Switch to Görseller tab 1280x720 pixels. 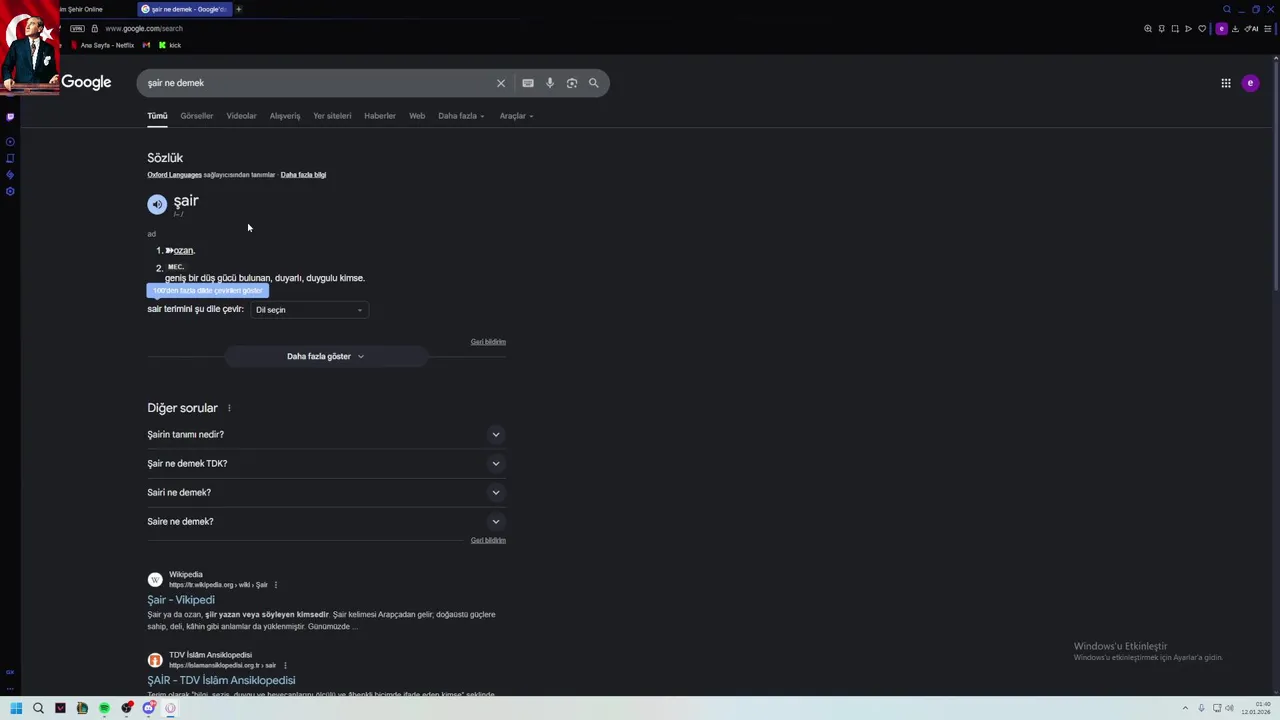(x=197, y=116)
